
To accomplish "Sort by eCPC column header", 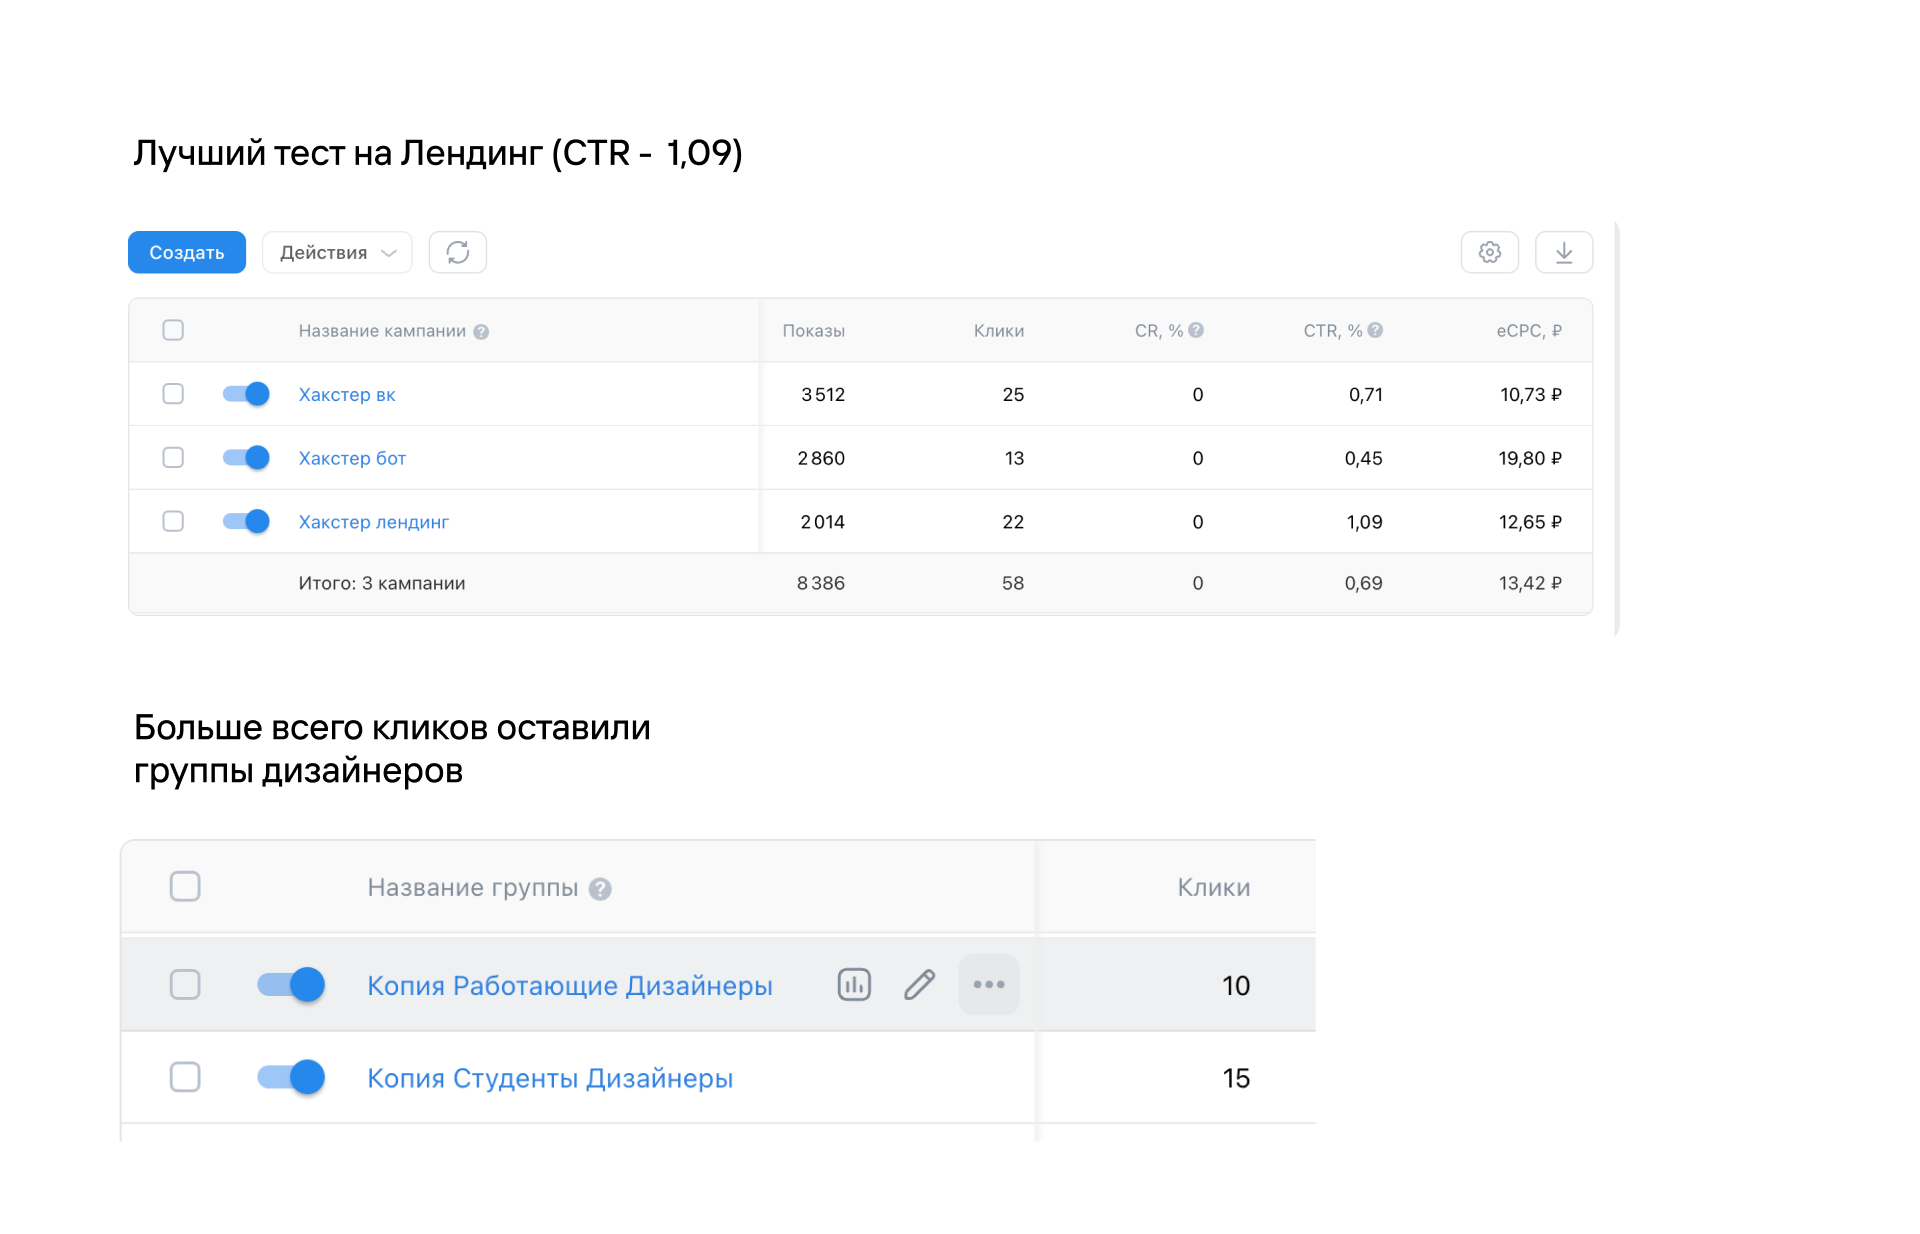I will point(1528,331).
